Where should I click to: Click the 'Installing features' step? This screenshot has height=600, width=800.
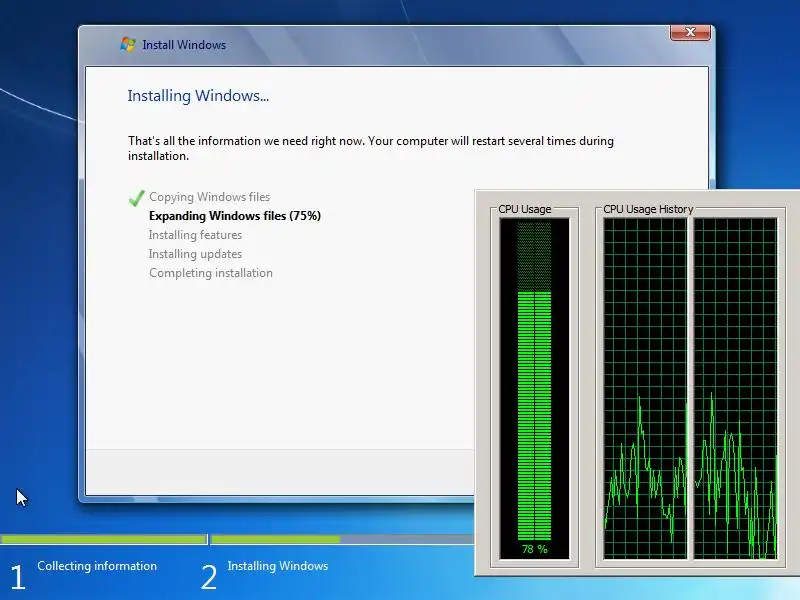click(195, 235)
